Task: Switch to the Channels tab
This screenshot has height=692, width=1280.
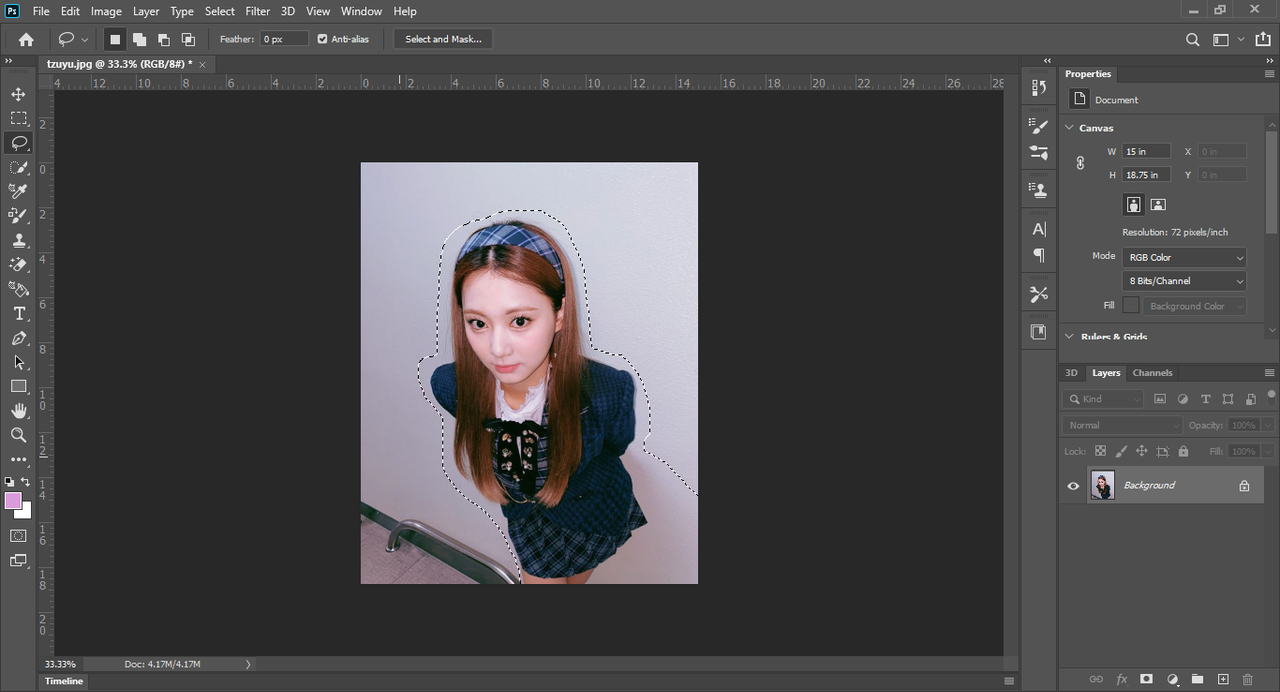Action: coord(1152,373)
